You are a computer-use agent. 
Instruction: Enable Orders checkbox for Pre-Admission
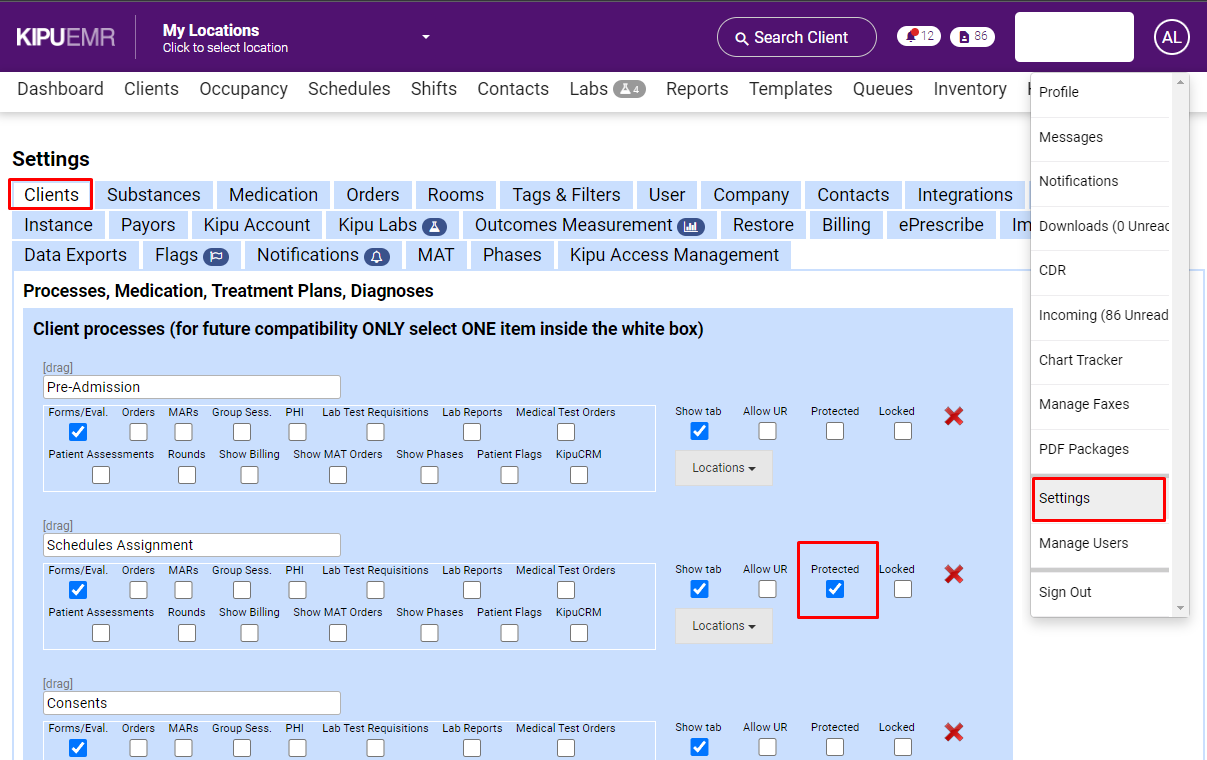(138, 432)
